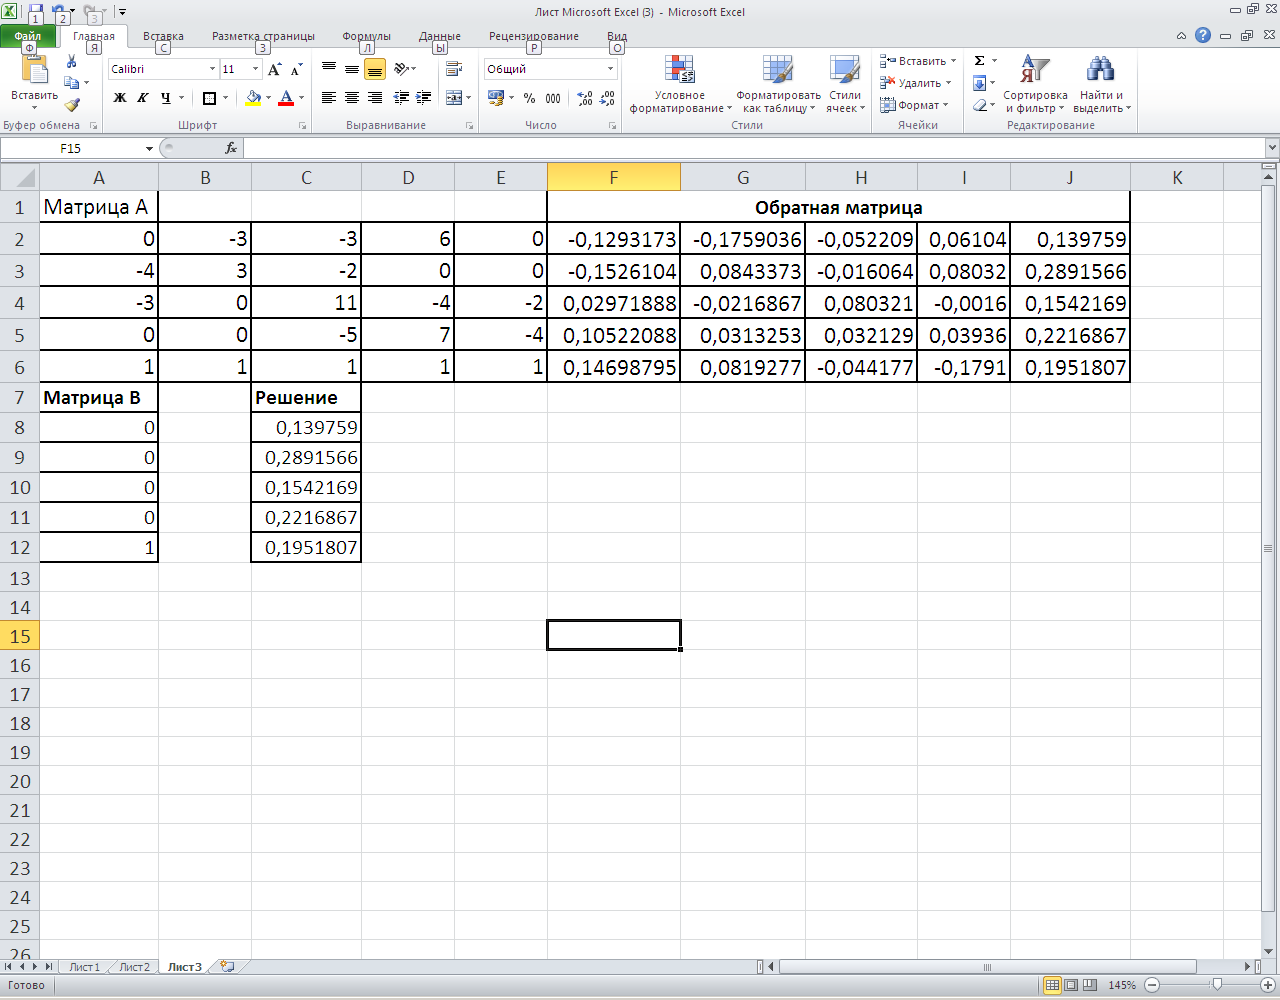Click the Cut scissors icon
This screenshot has height=1000, width=1280.
[71, 61]
